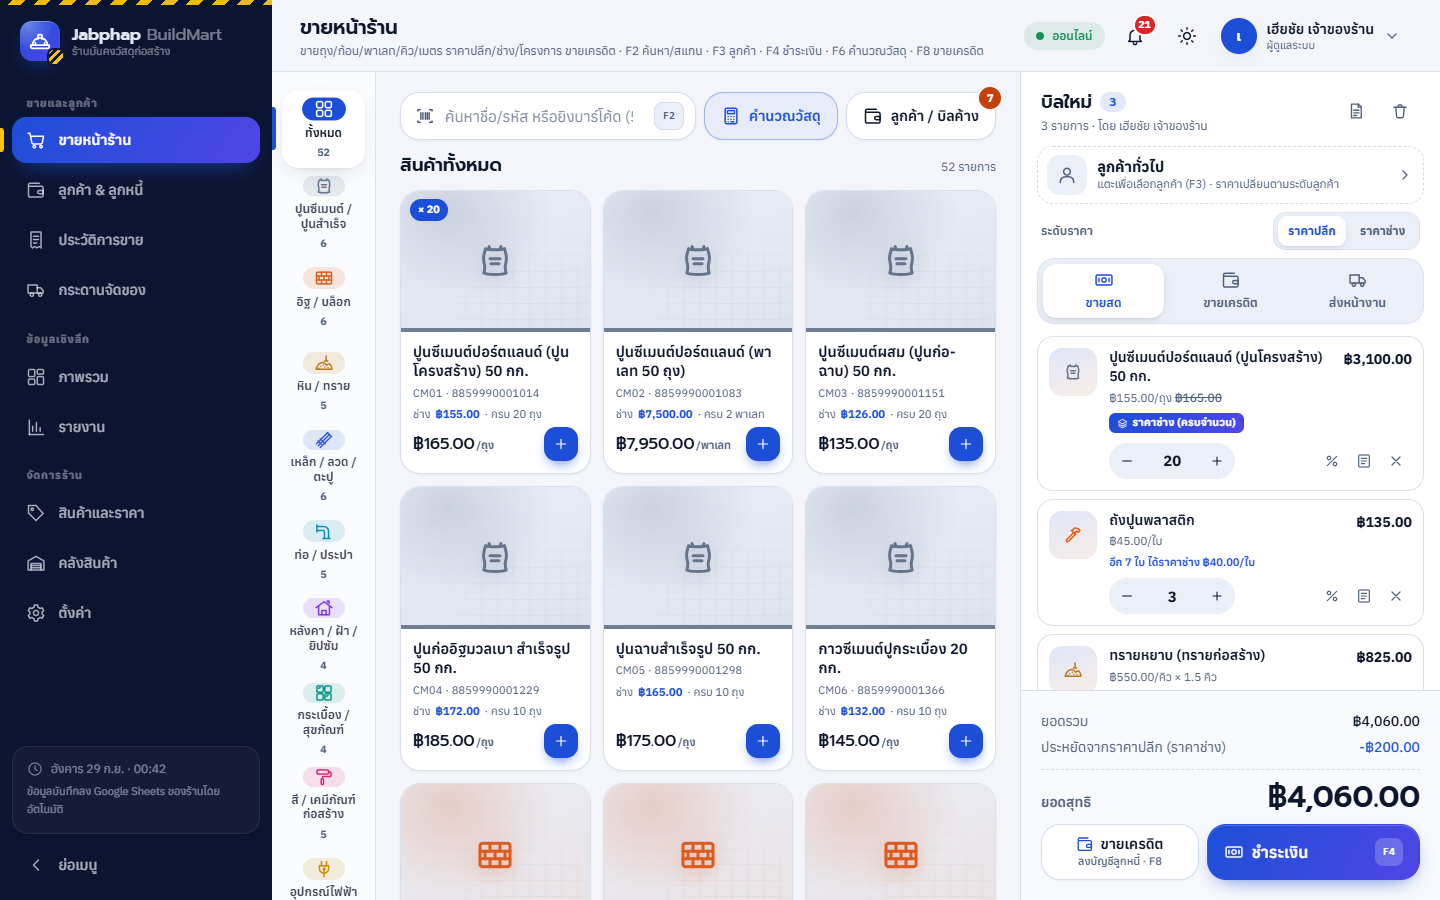The image size is (1440, 900).
Task: Open รายงาน in sidebar
Action: pyautogui.click(x=136, y=427)
